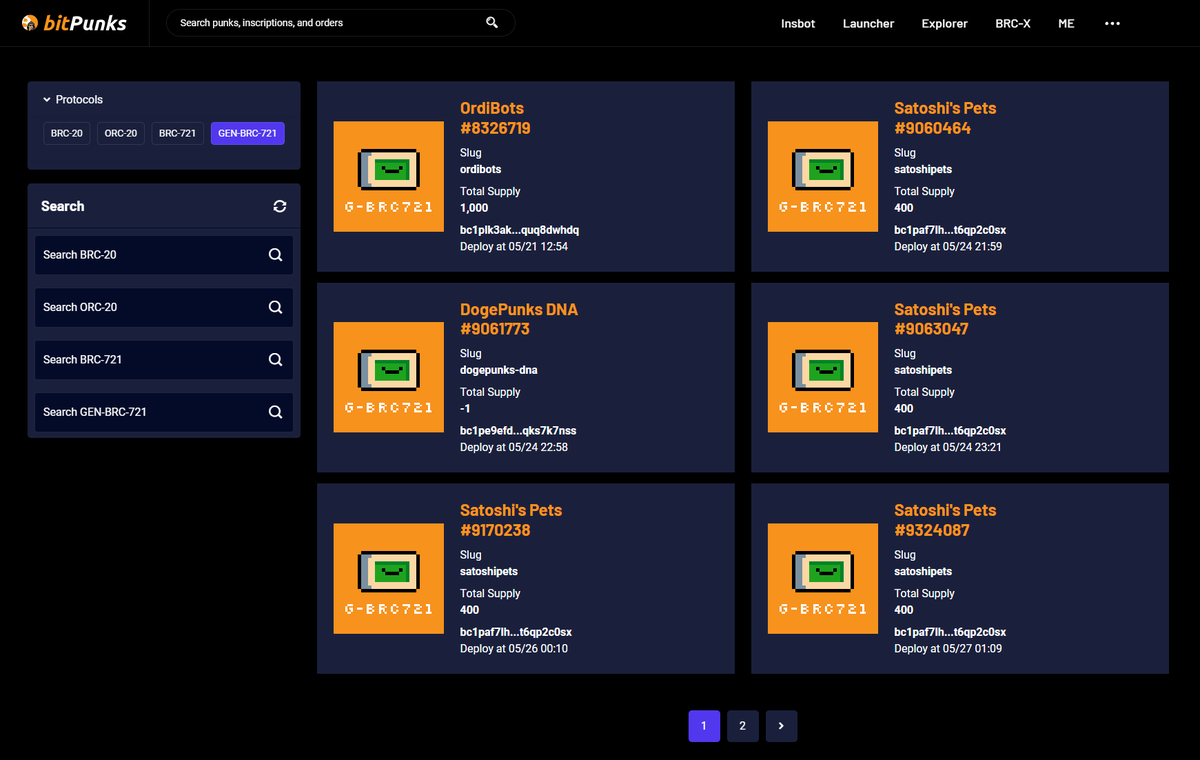Open the Satoshi's Pets #9060464 title link
This screenshot has height=760, width=1200.
coord(945,118)
